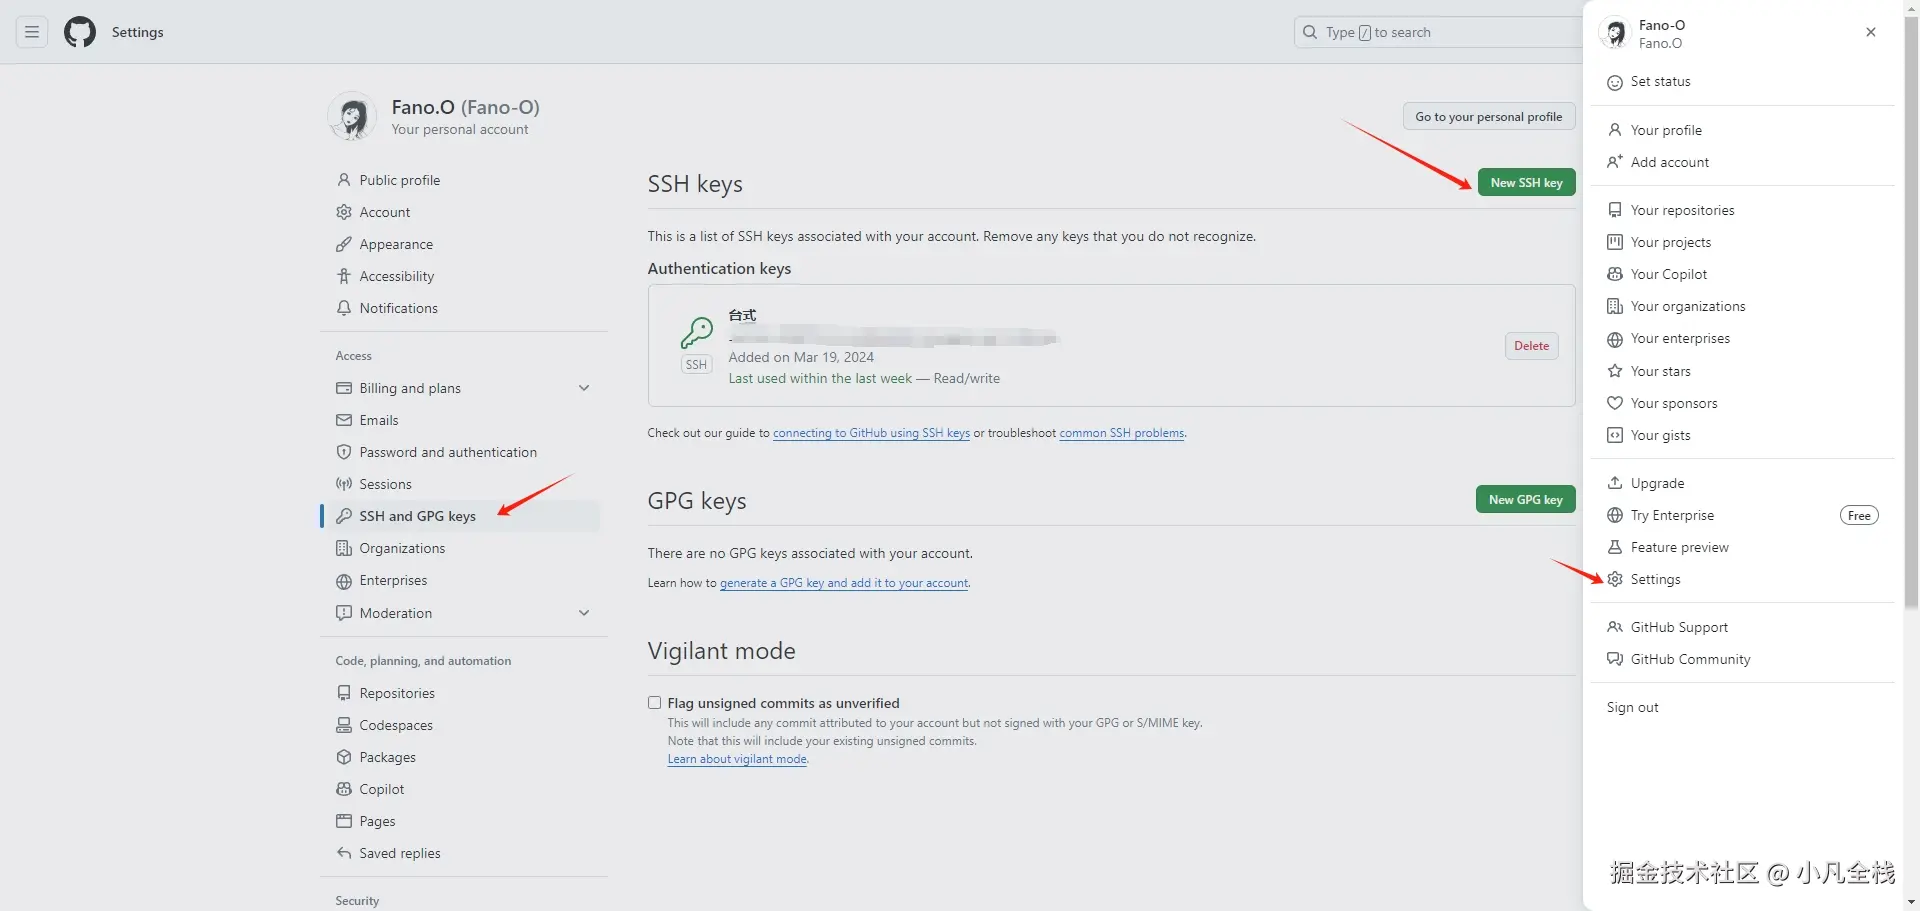Screen dimensions: 1920x911
Task: Select the Notifications bell icon in sidebar
Action: coord(343,308)
